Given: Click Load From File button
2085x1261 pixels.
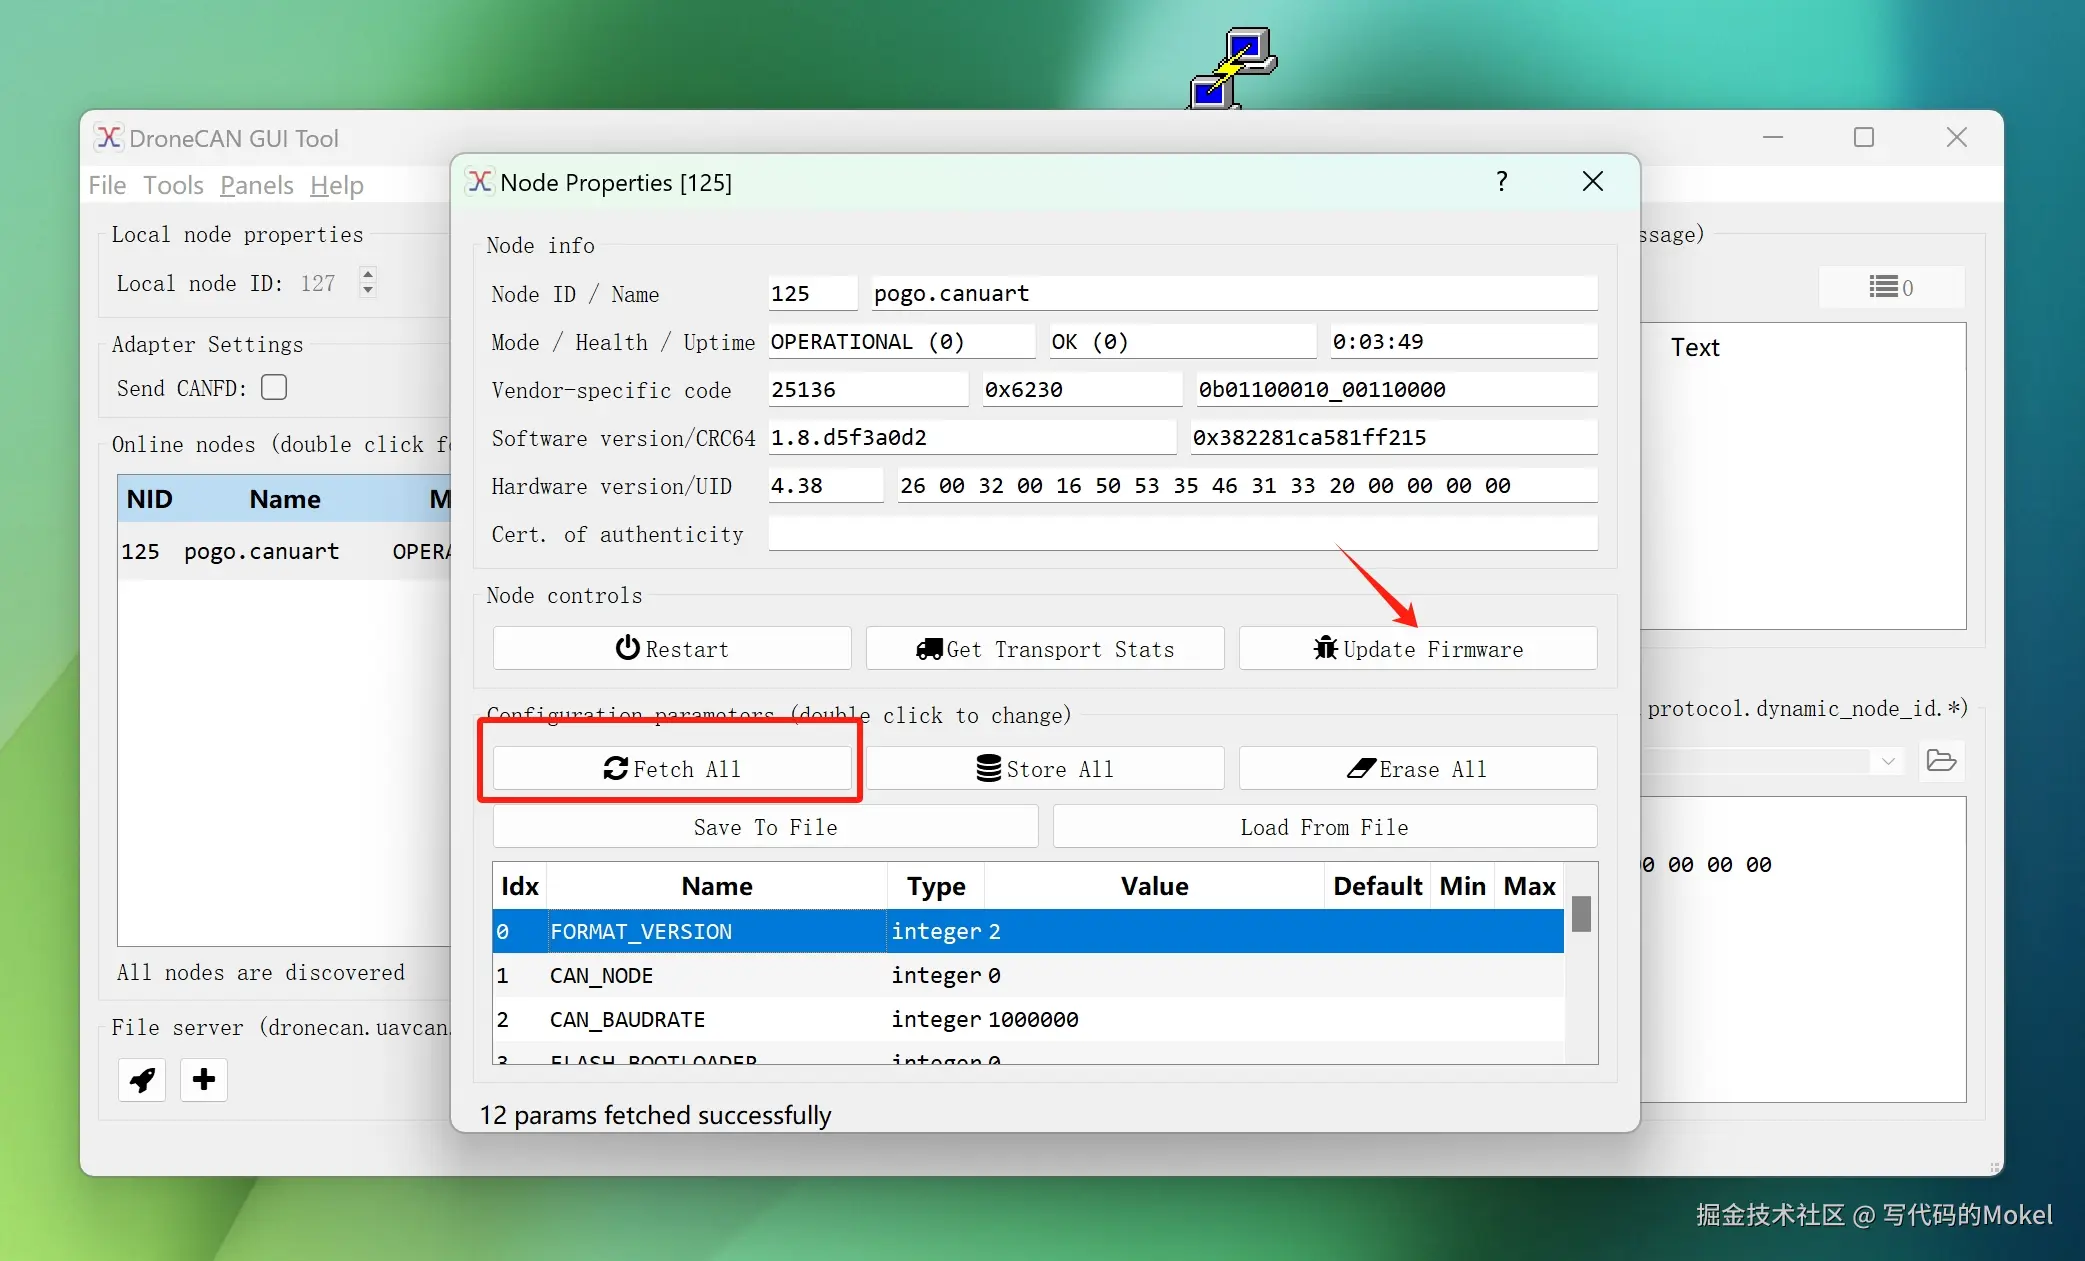Looking at the screenshot, I should point(1324,827).
